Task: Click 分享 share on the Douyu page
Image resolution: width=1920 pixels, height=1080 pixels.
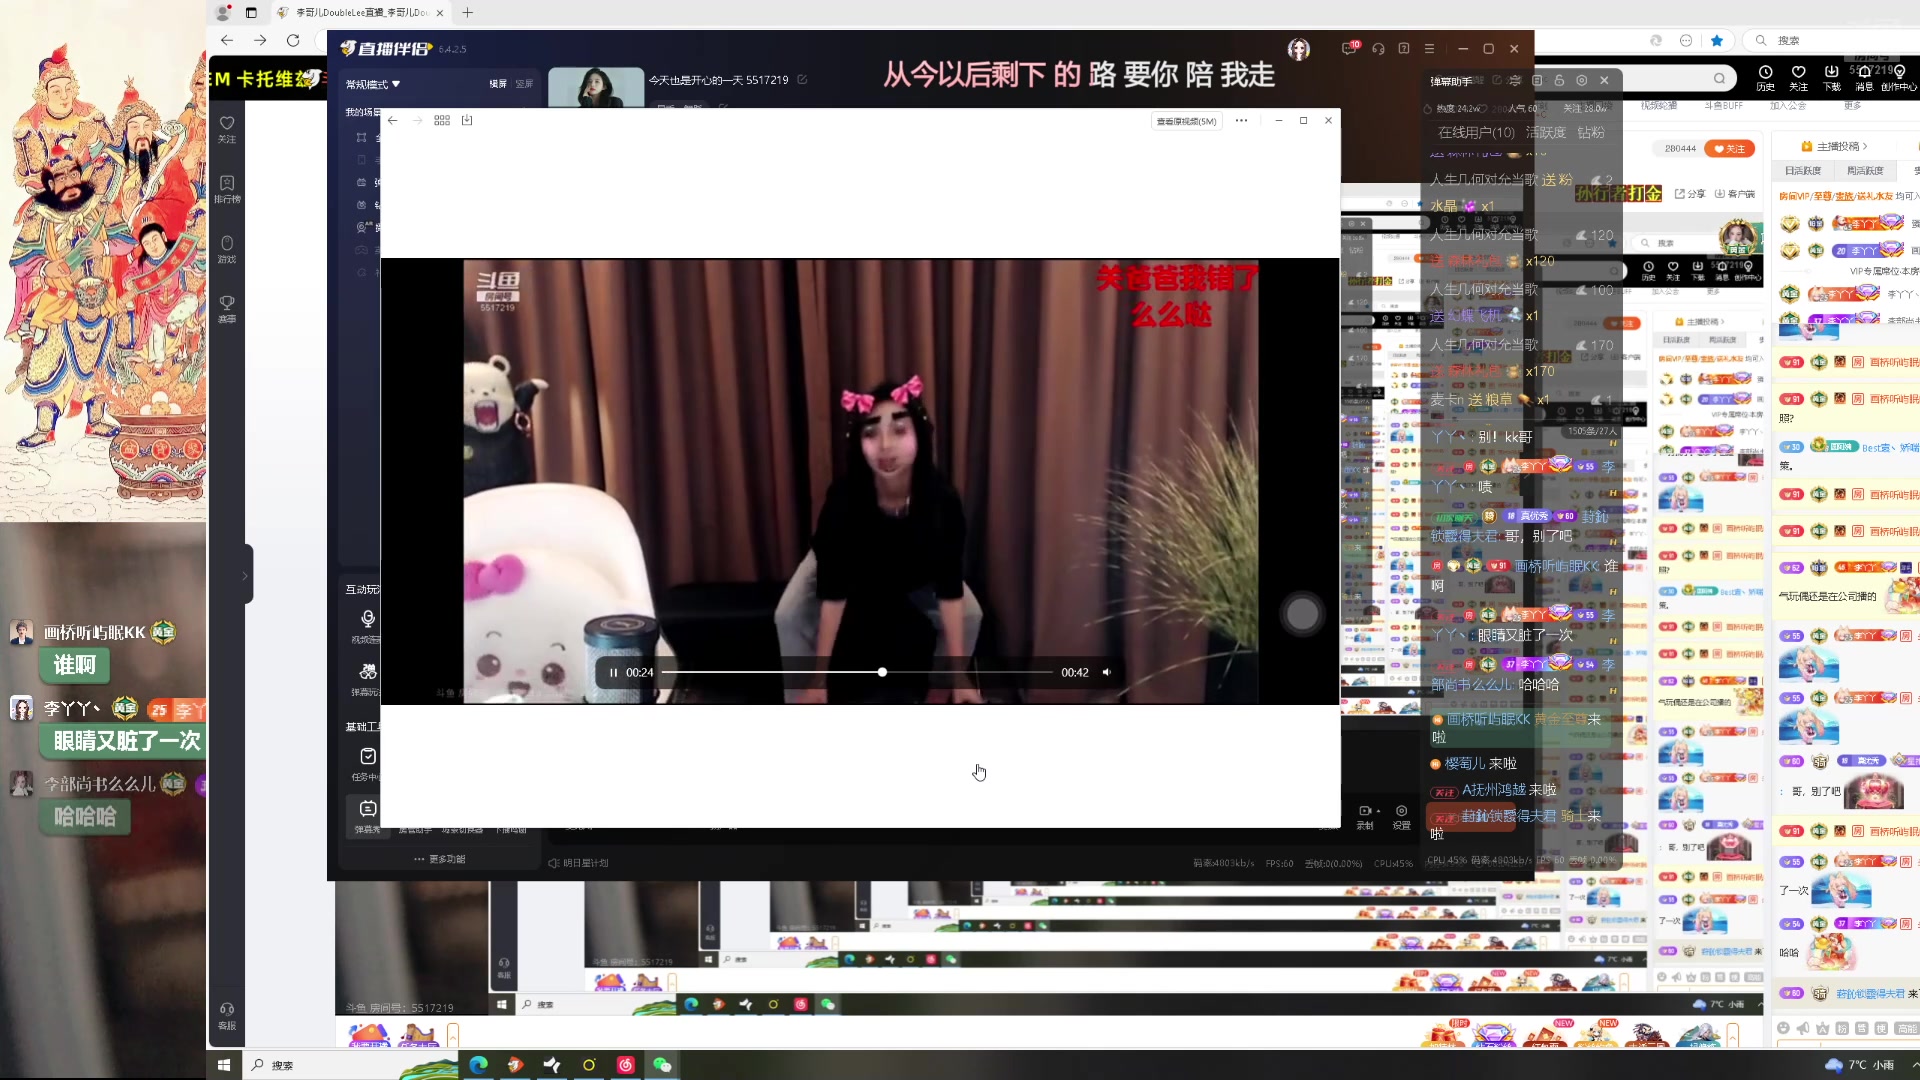Action: (x=1690, y=194)
